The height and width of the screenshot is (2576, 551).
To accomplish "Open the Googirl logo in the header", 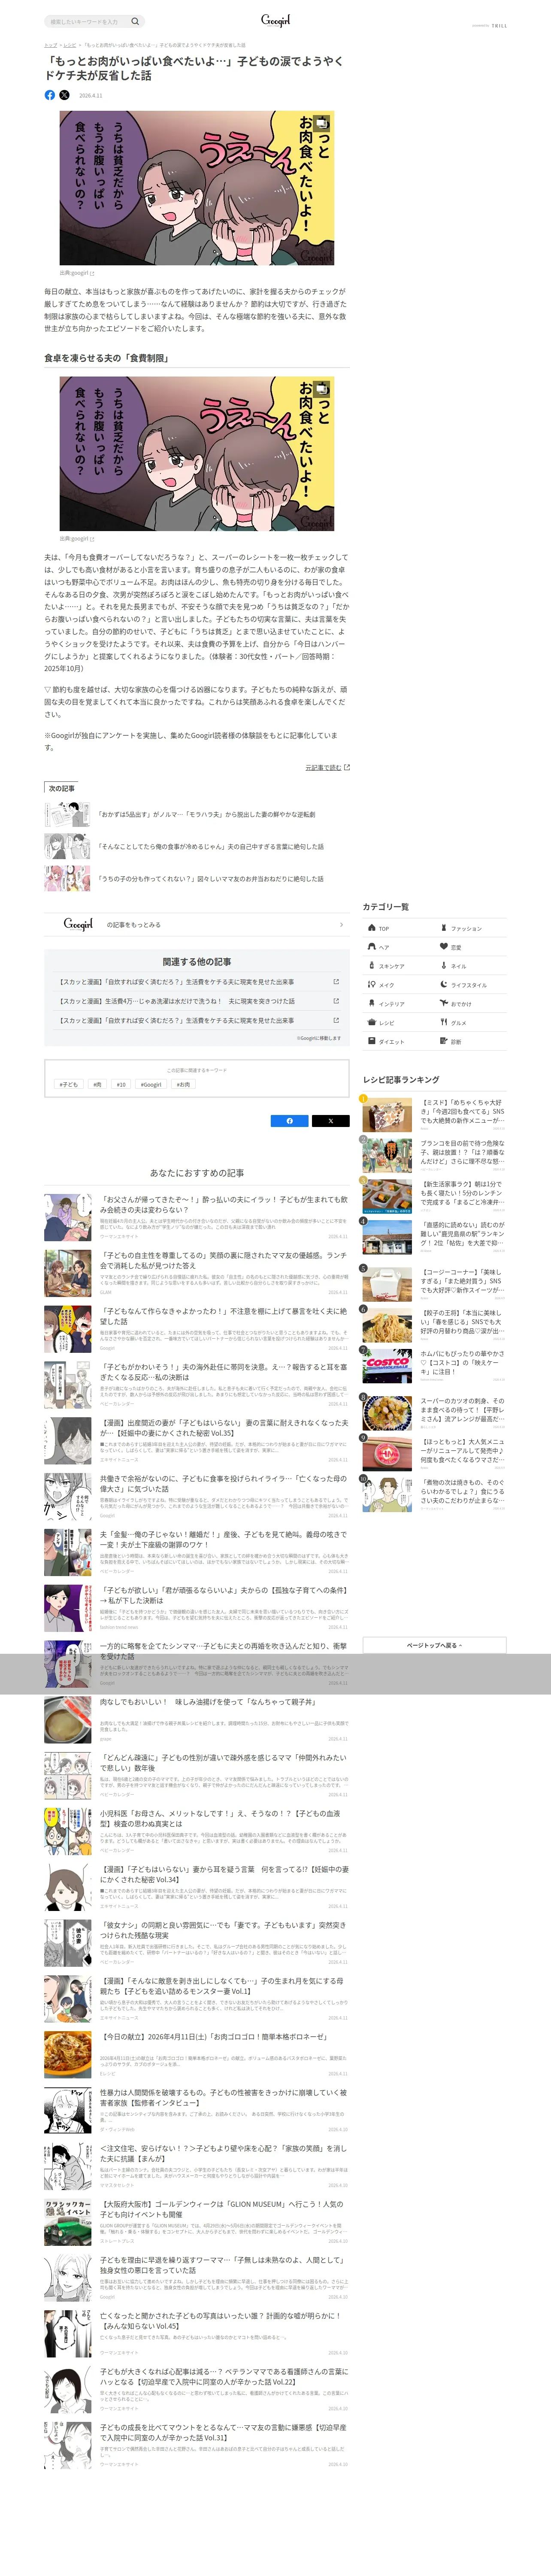I will coord(275,20).
